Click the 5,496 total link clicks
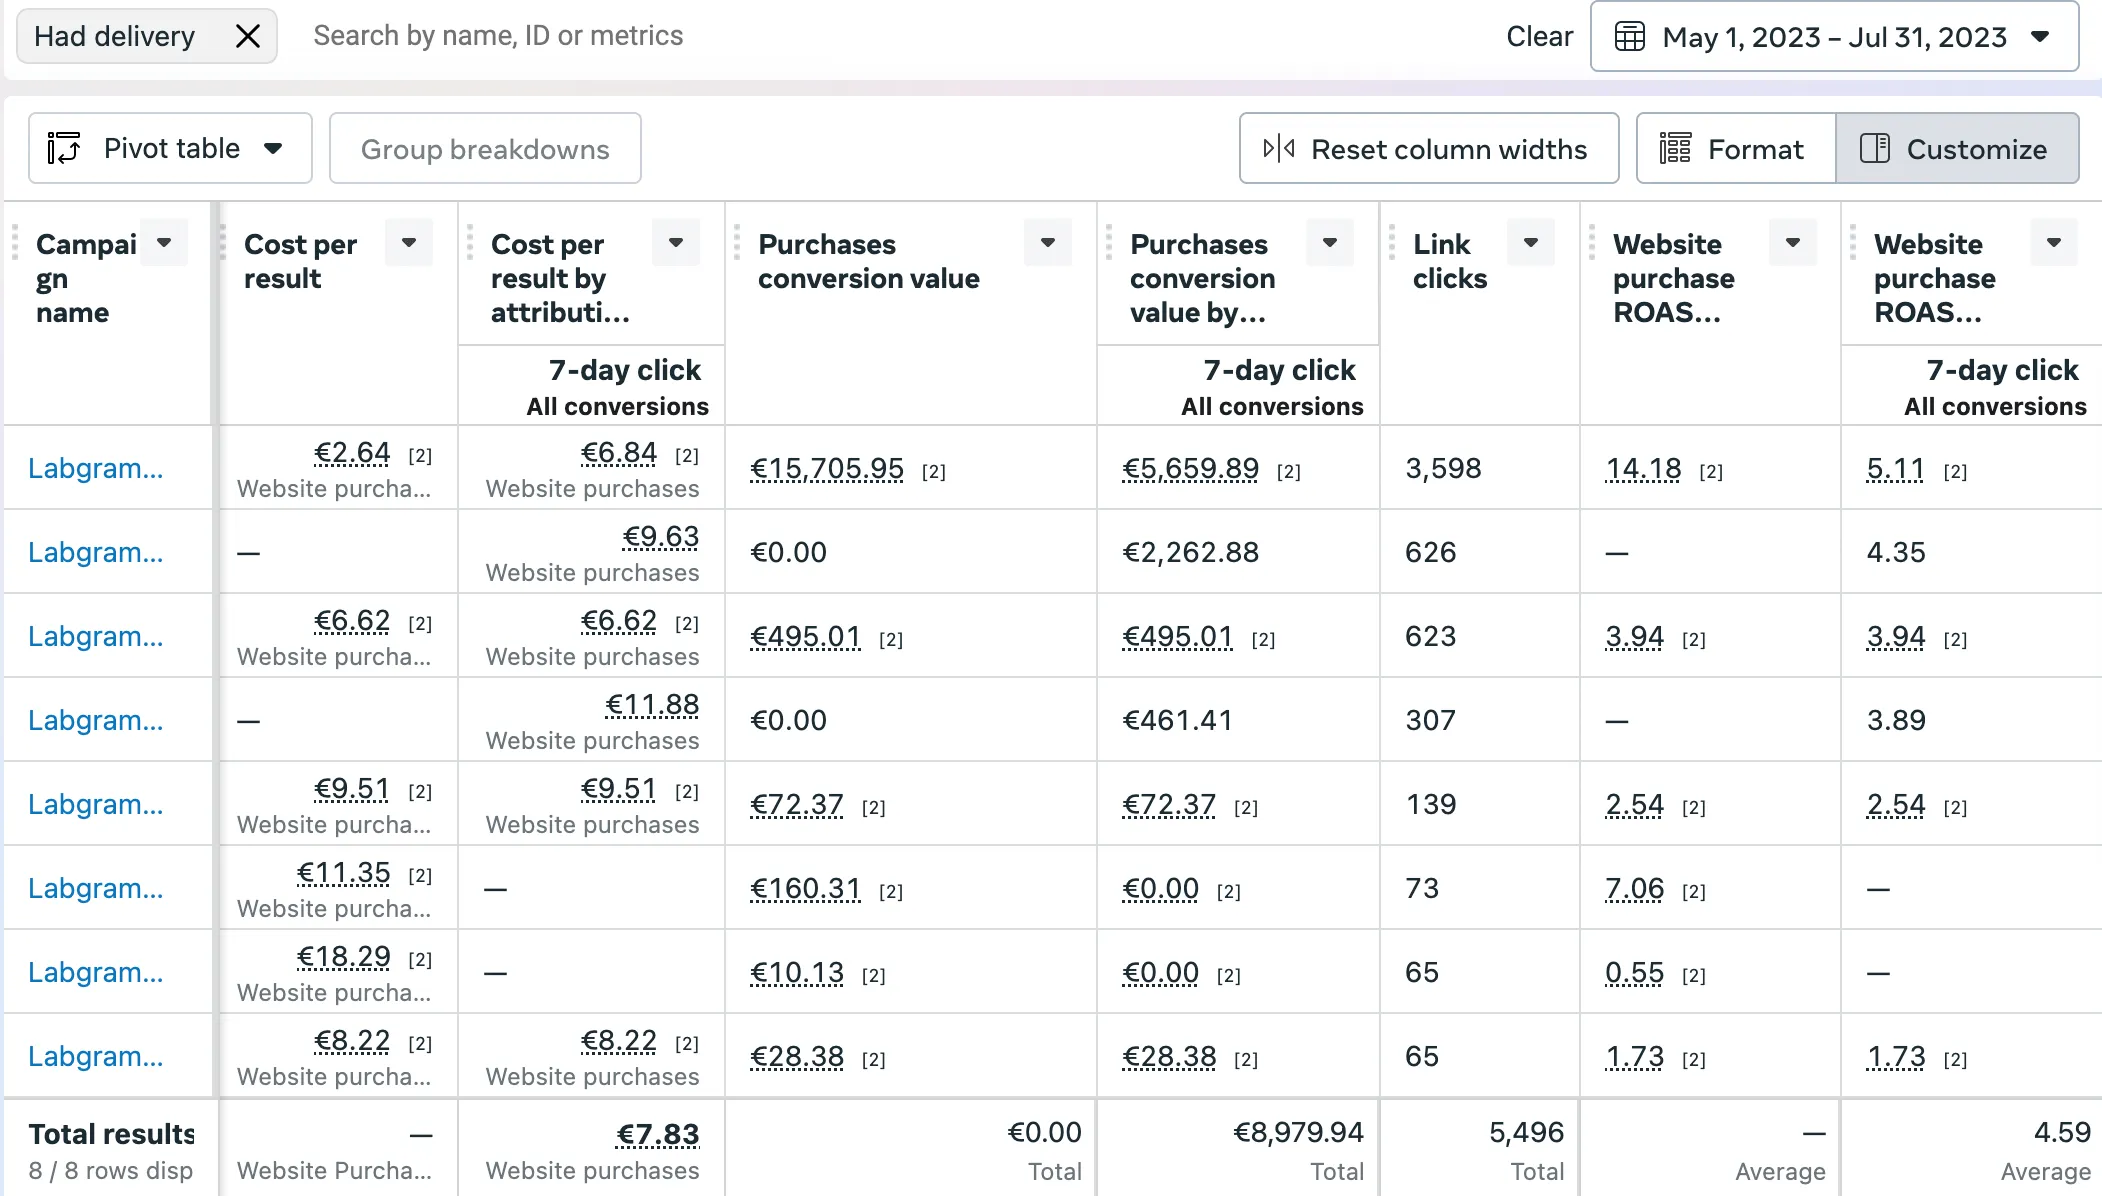This screenshot has width=2102, height=1196. click(x=1526, y=1132)
